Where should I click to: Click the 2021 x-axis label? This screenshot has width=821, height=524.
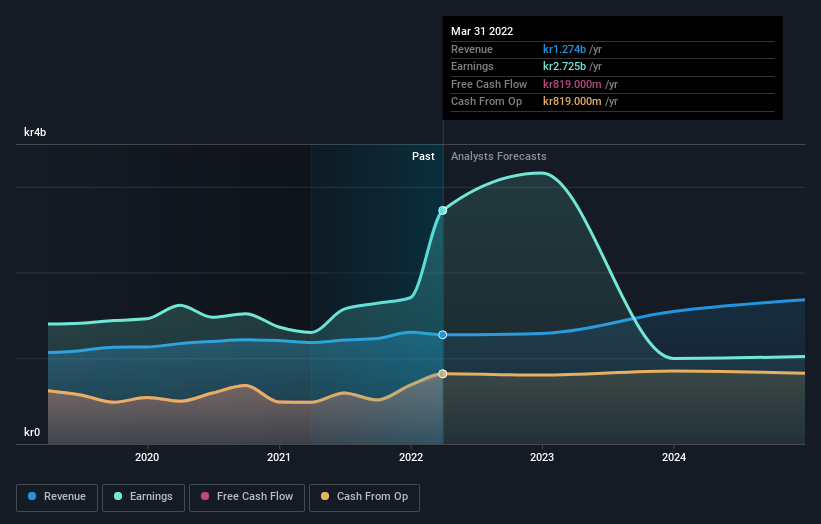click(x=279, y=458)
